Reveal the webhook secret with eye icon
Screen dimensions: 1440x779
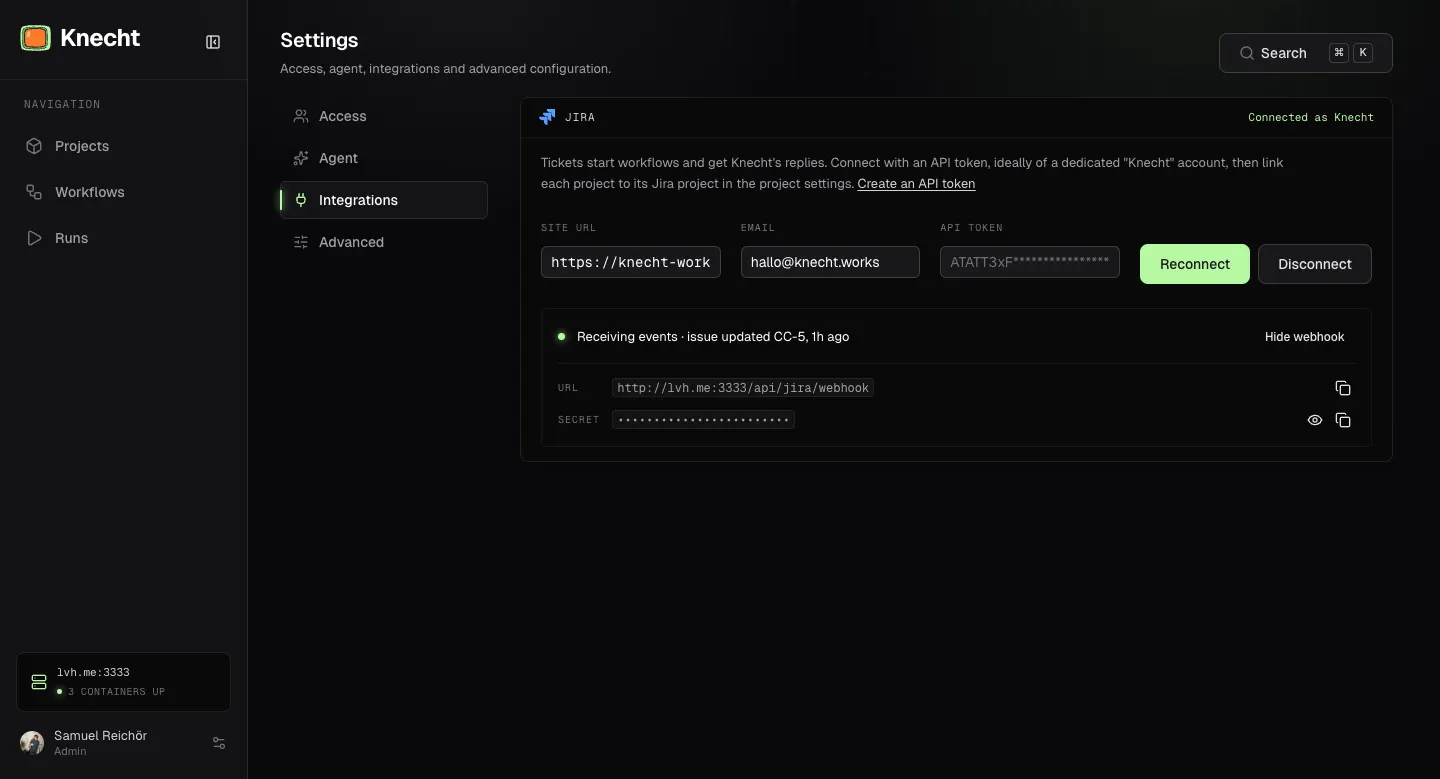pyautogui.click(x=1315, y=420)
